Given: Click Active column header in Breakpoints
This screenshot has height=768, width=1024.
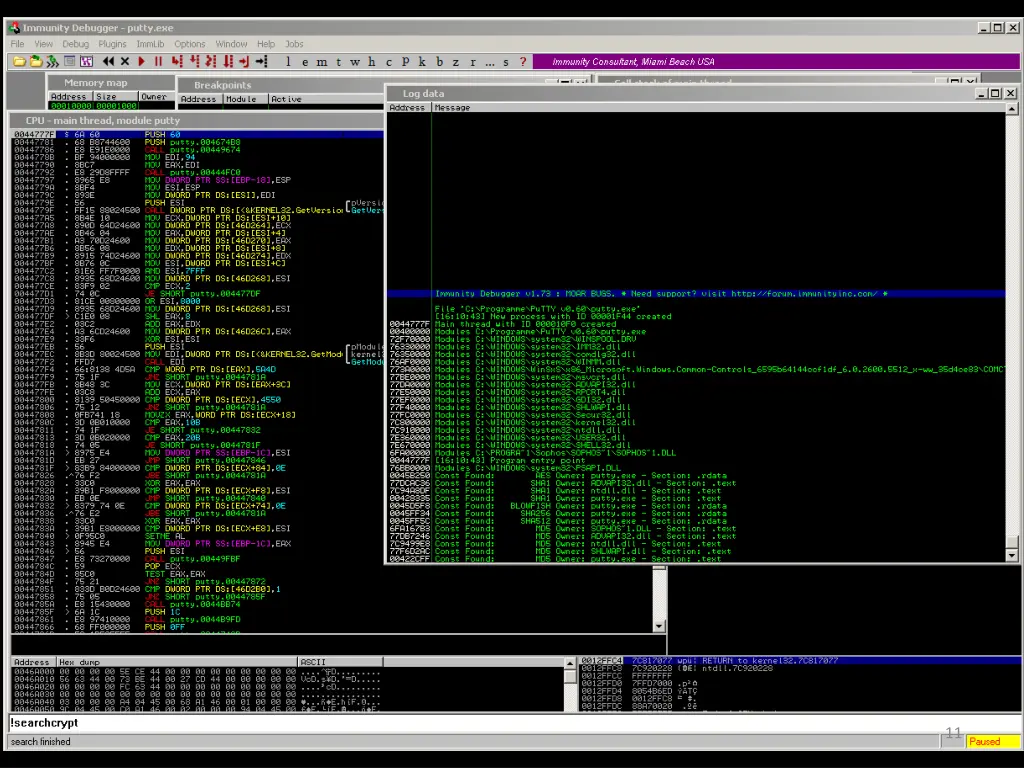Looking at the screenshot, I should coord(326,99).
